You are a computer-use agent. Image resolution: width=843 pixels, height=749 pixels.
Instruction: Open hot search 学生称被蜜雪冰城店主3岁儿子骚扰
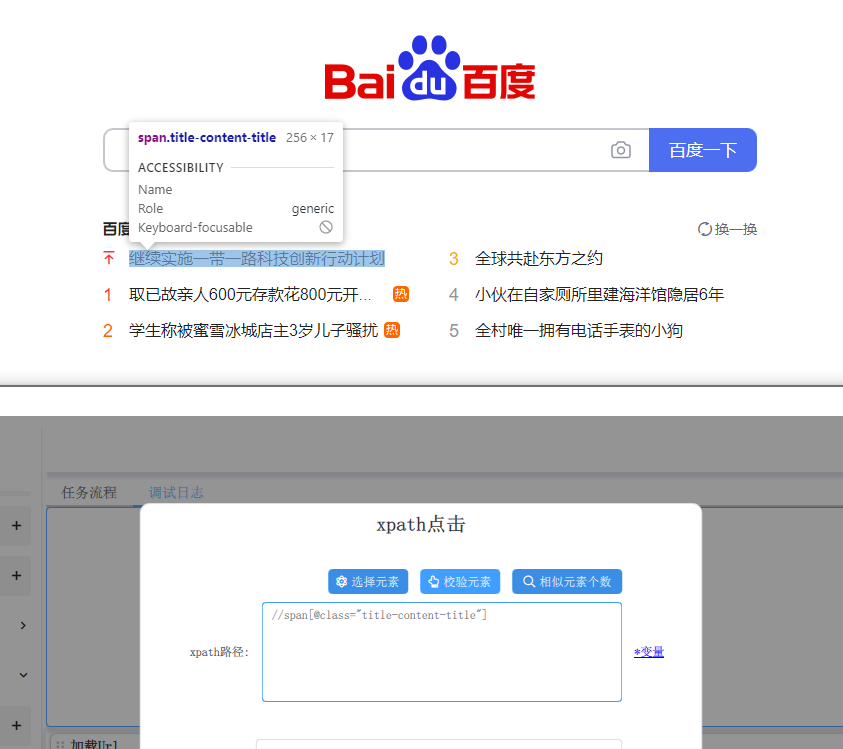click(x=254, y=331)
